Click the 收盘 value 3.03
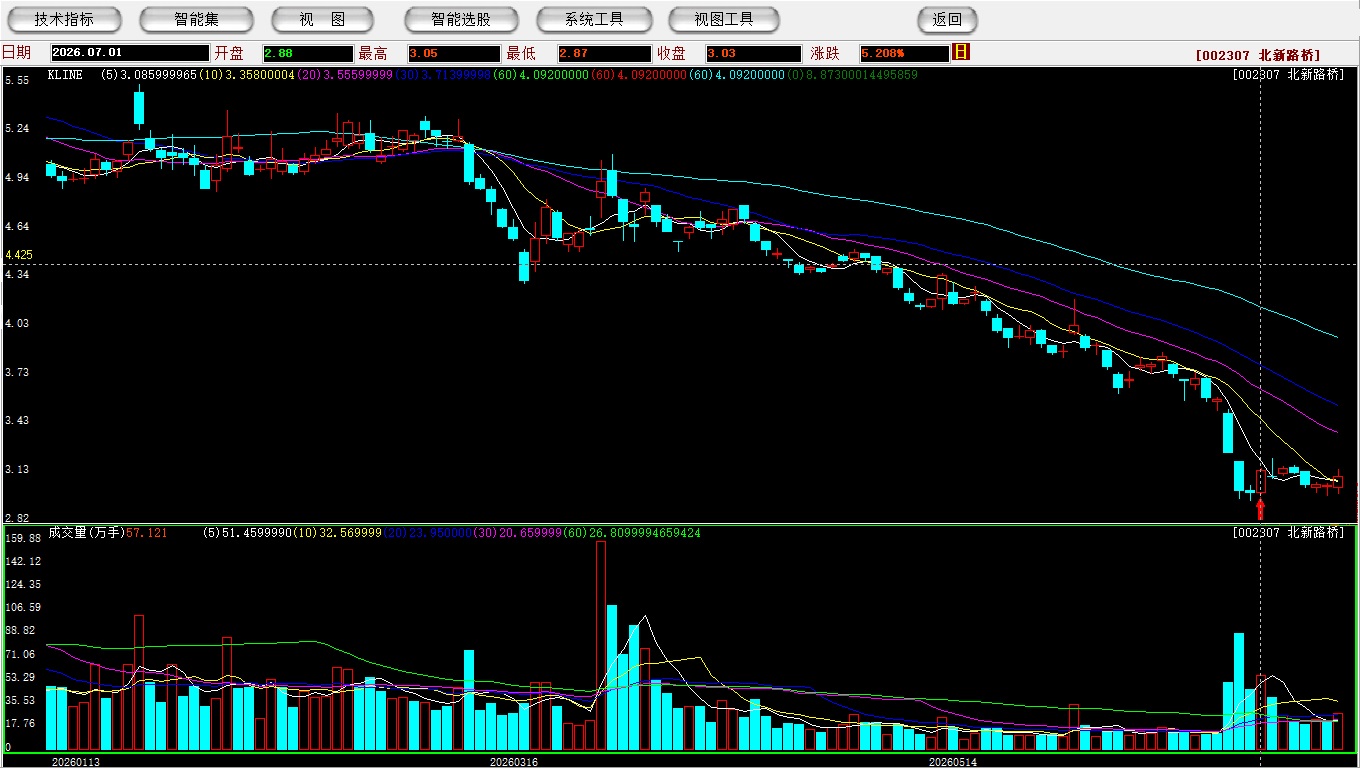Viewport: 1360px width, 768px height. pos(753,53)
